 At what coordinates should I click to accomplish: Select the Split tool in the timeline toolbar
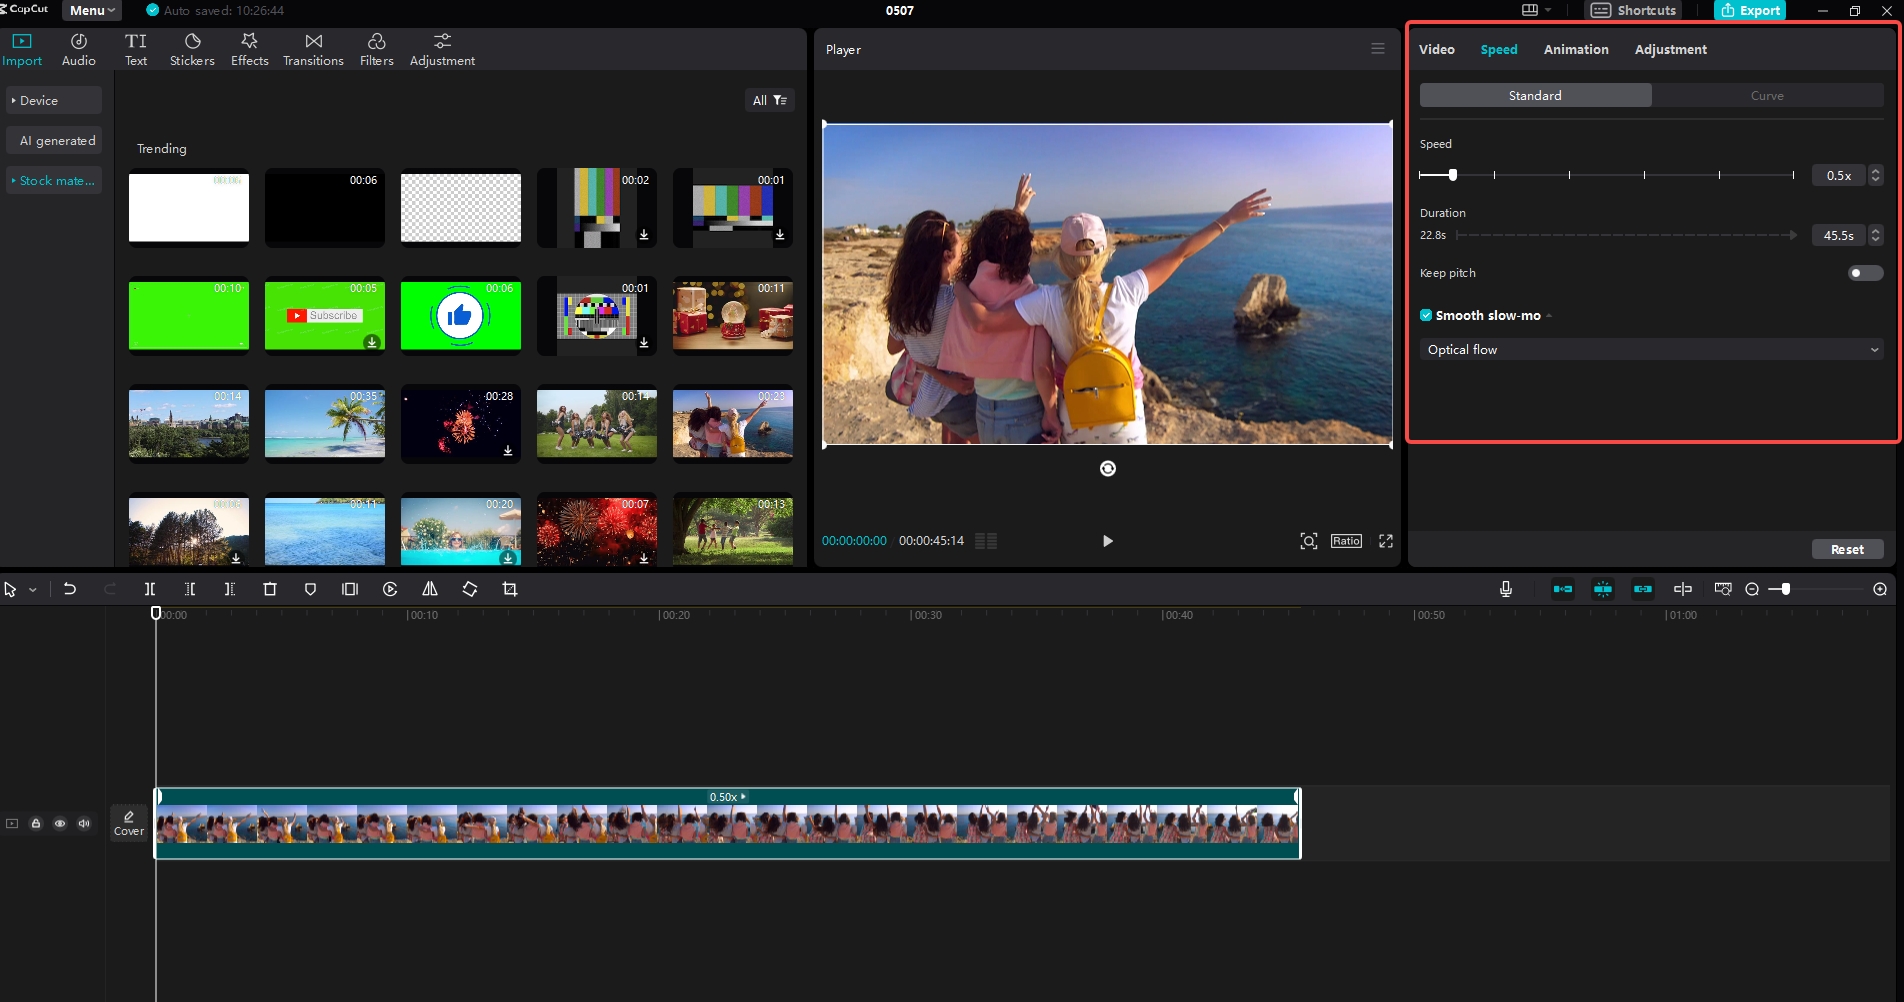click(x=150, y=589)
